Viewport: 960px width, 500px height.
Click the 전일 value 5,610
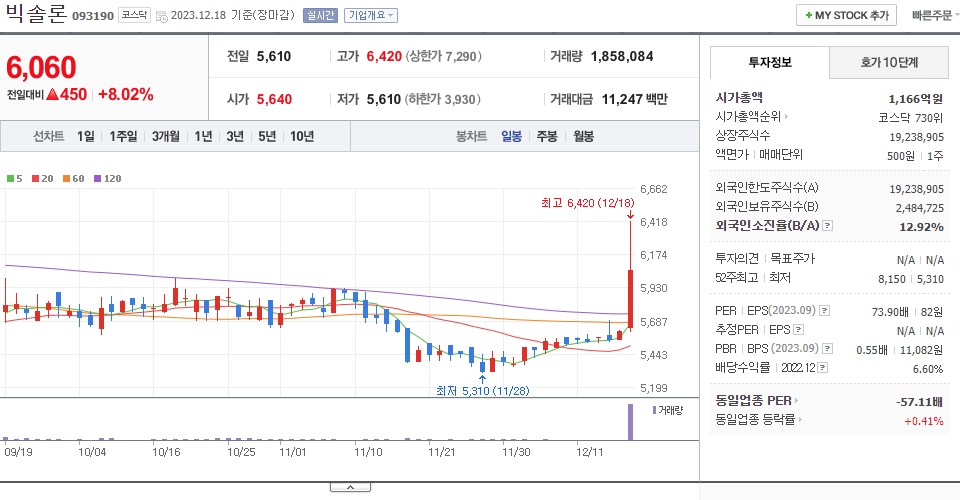pyautogui.click(x=274, y=56)
